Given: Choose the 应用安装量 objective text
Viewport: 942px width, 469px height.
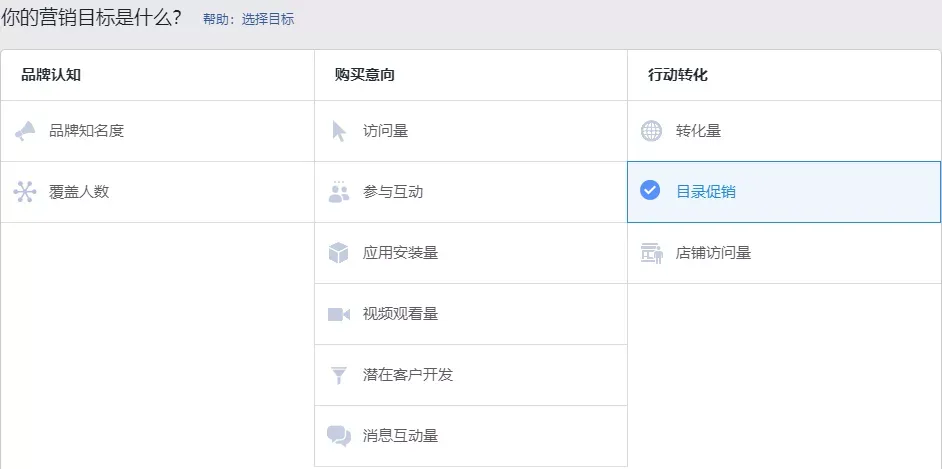Looking at the screenshot, I should click(400, 253).
